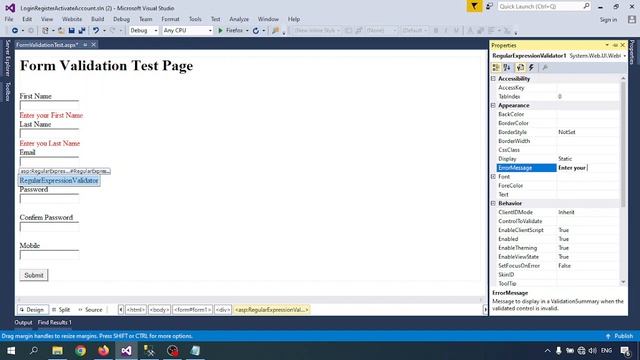The height and width of the screenshot is (360, 640).
Task: Click the green Start debugging play icon
Action: pos(220,31)
